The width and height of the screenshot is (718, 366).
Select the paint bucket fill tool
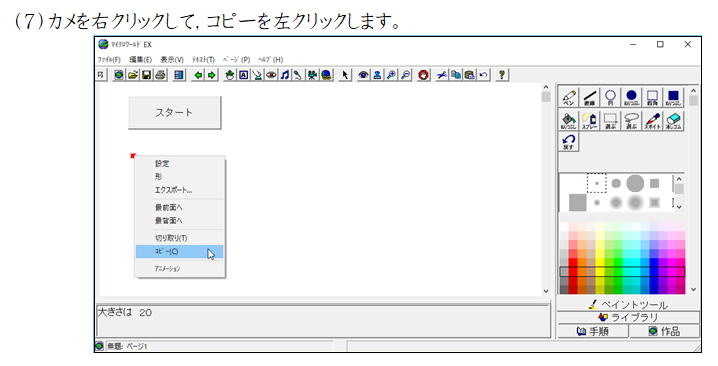click(x=569, y=121)
